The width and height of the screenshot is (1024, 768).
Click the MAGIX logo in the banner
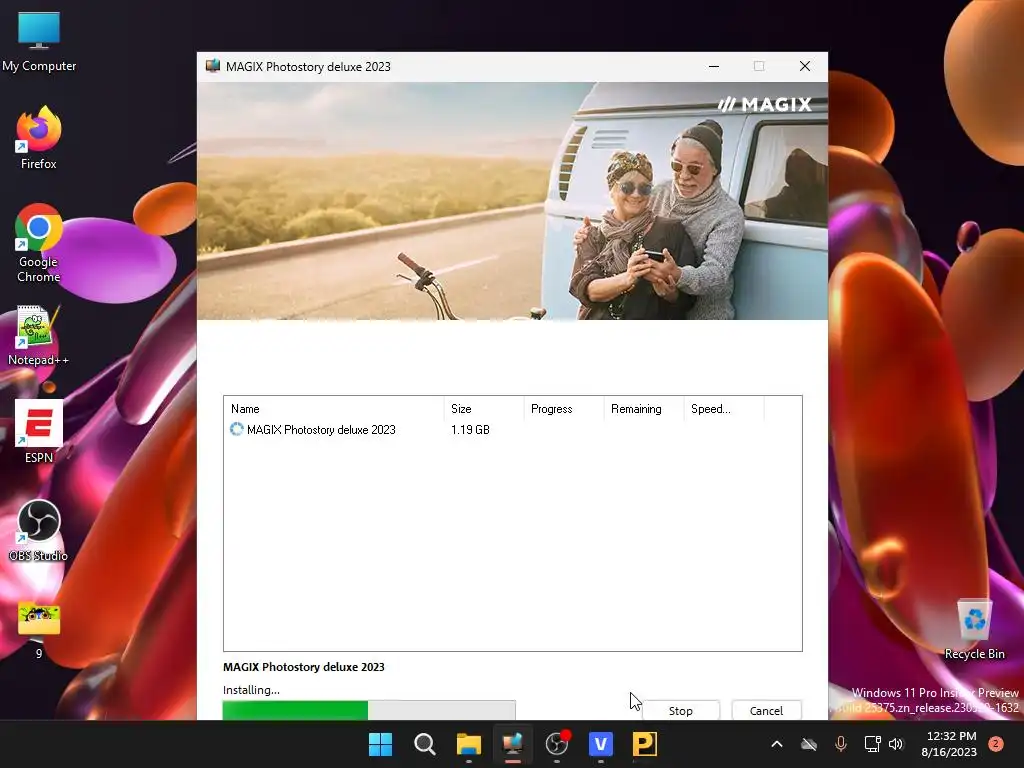pyautogui.click(x=765, y=104)
